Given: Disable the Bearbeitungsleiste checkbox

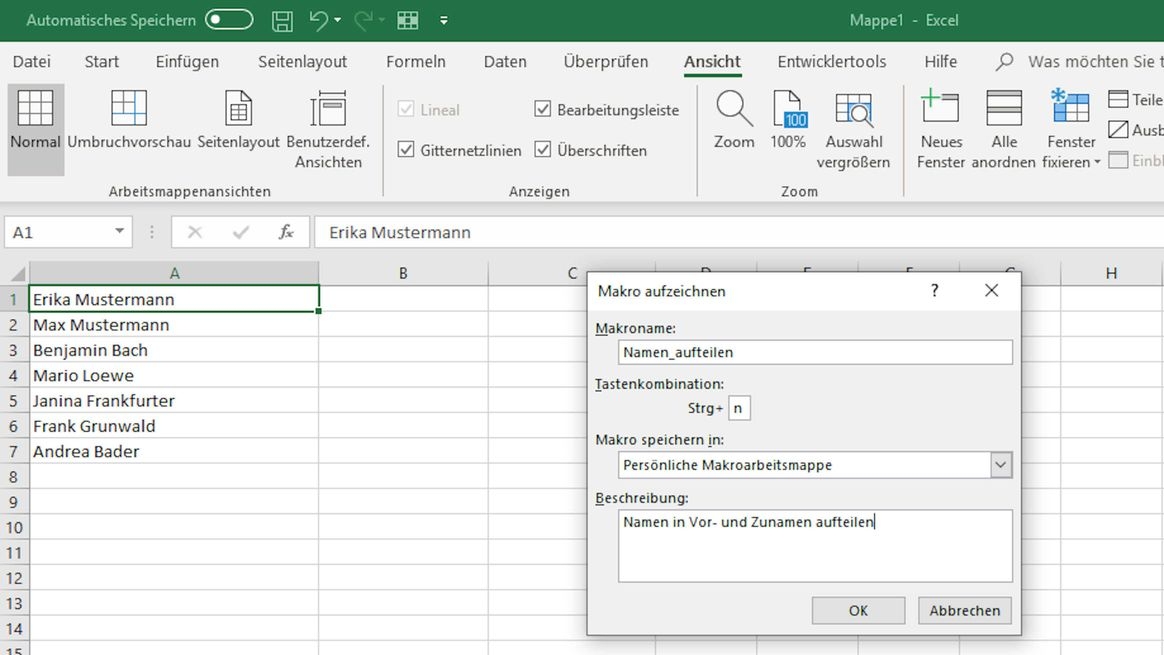Looking at the screenshot, I should (543, 110).
